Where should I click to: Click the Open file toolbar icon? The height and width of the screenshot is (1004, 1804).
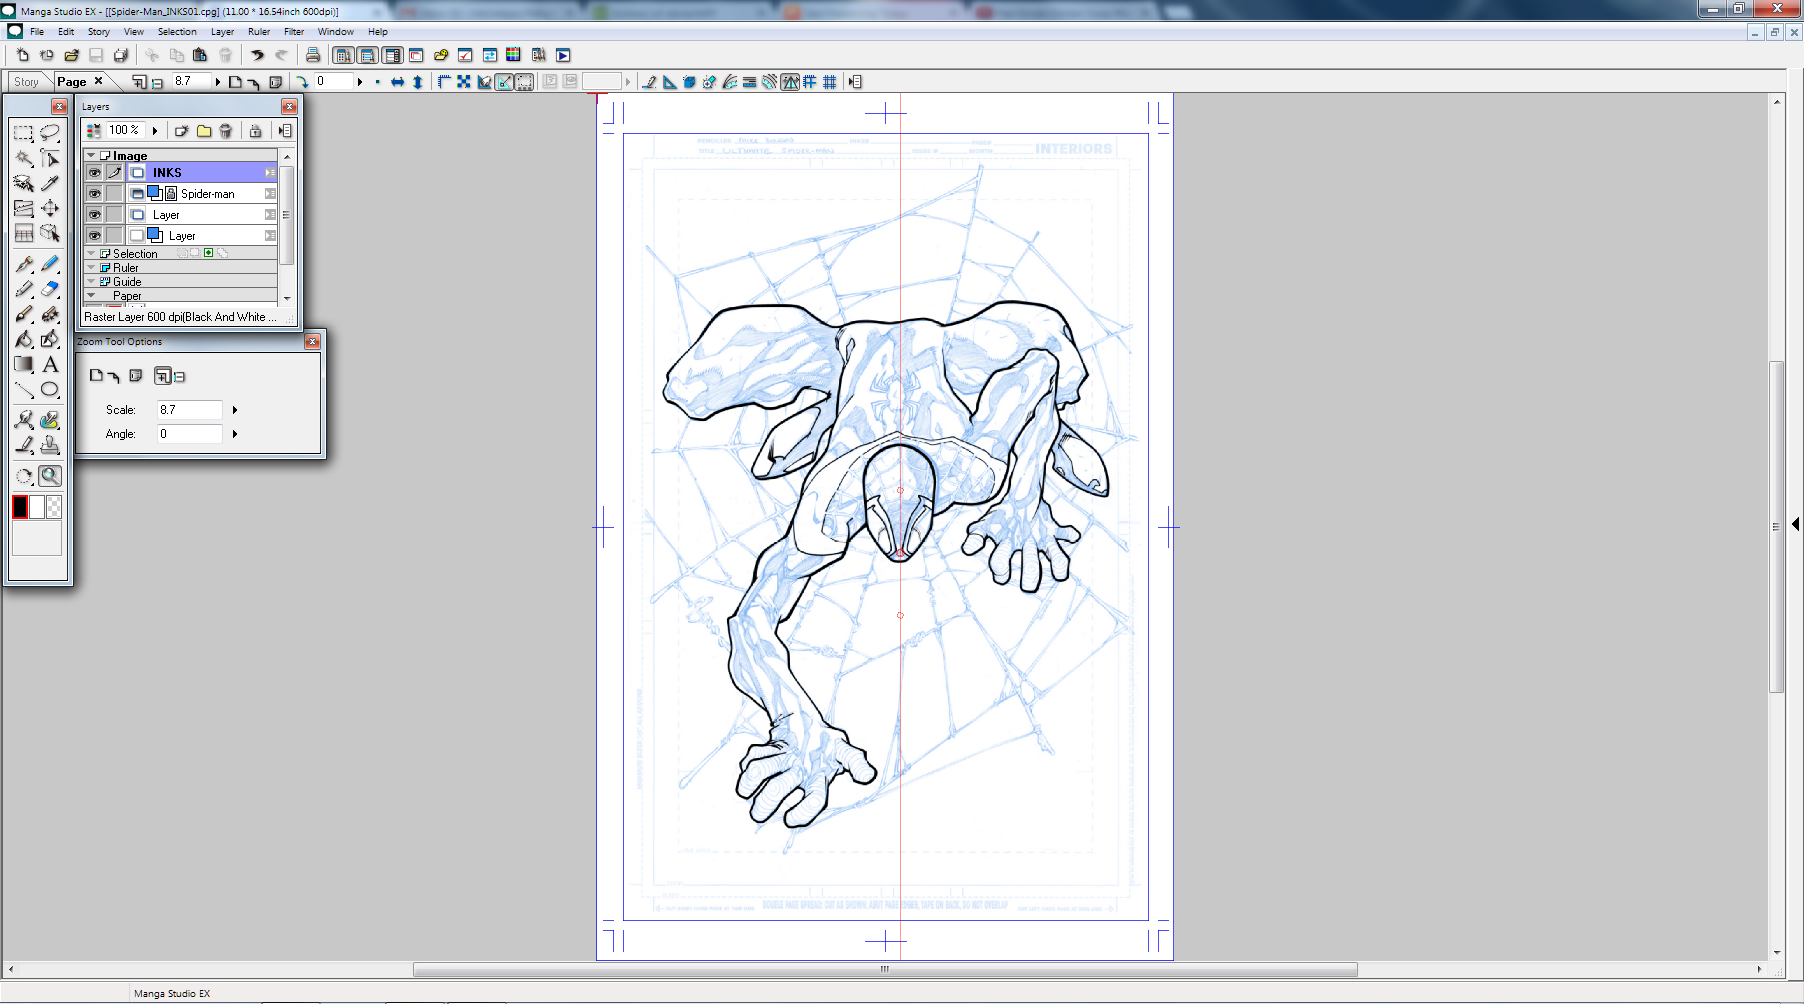(71, 55)
